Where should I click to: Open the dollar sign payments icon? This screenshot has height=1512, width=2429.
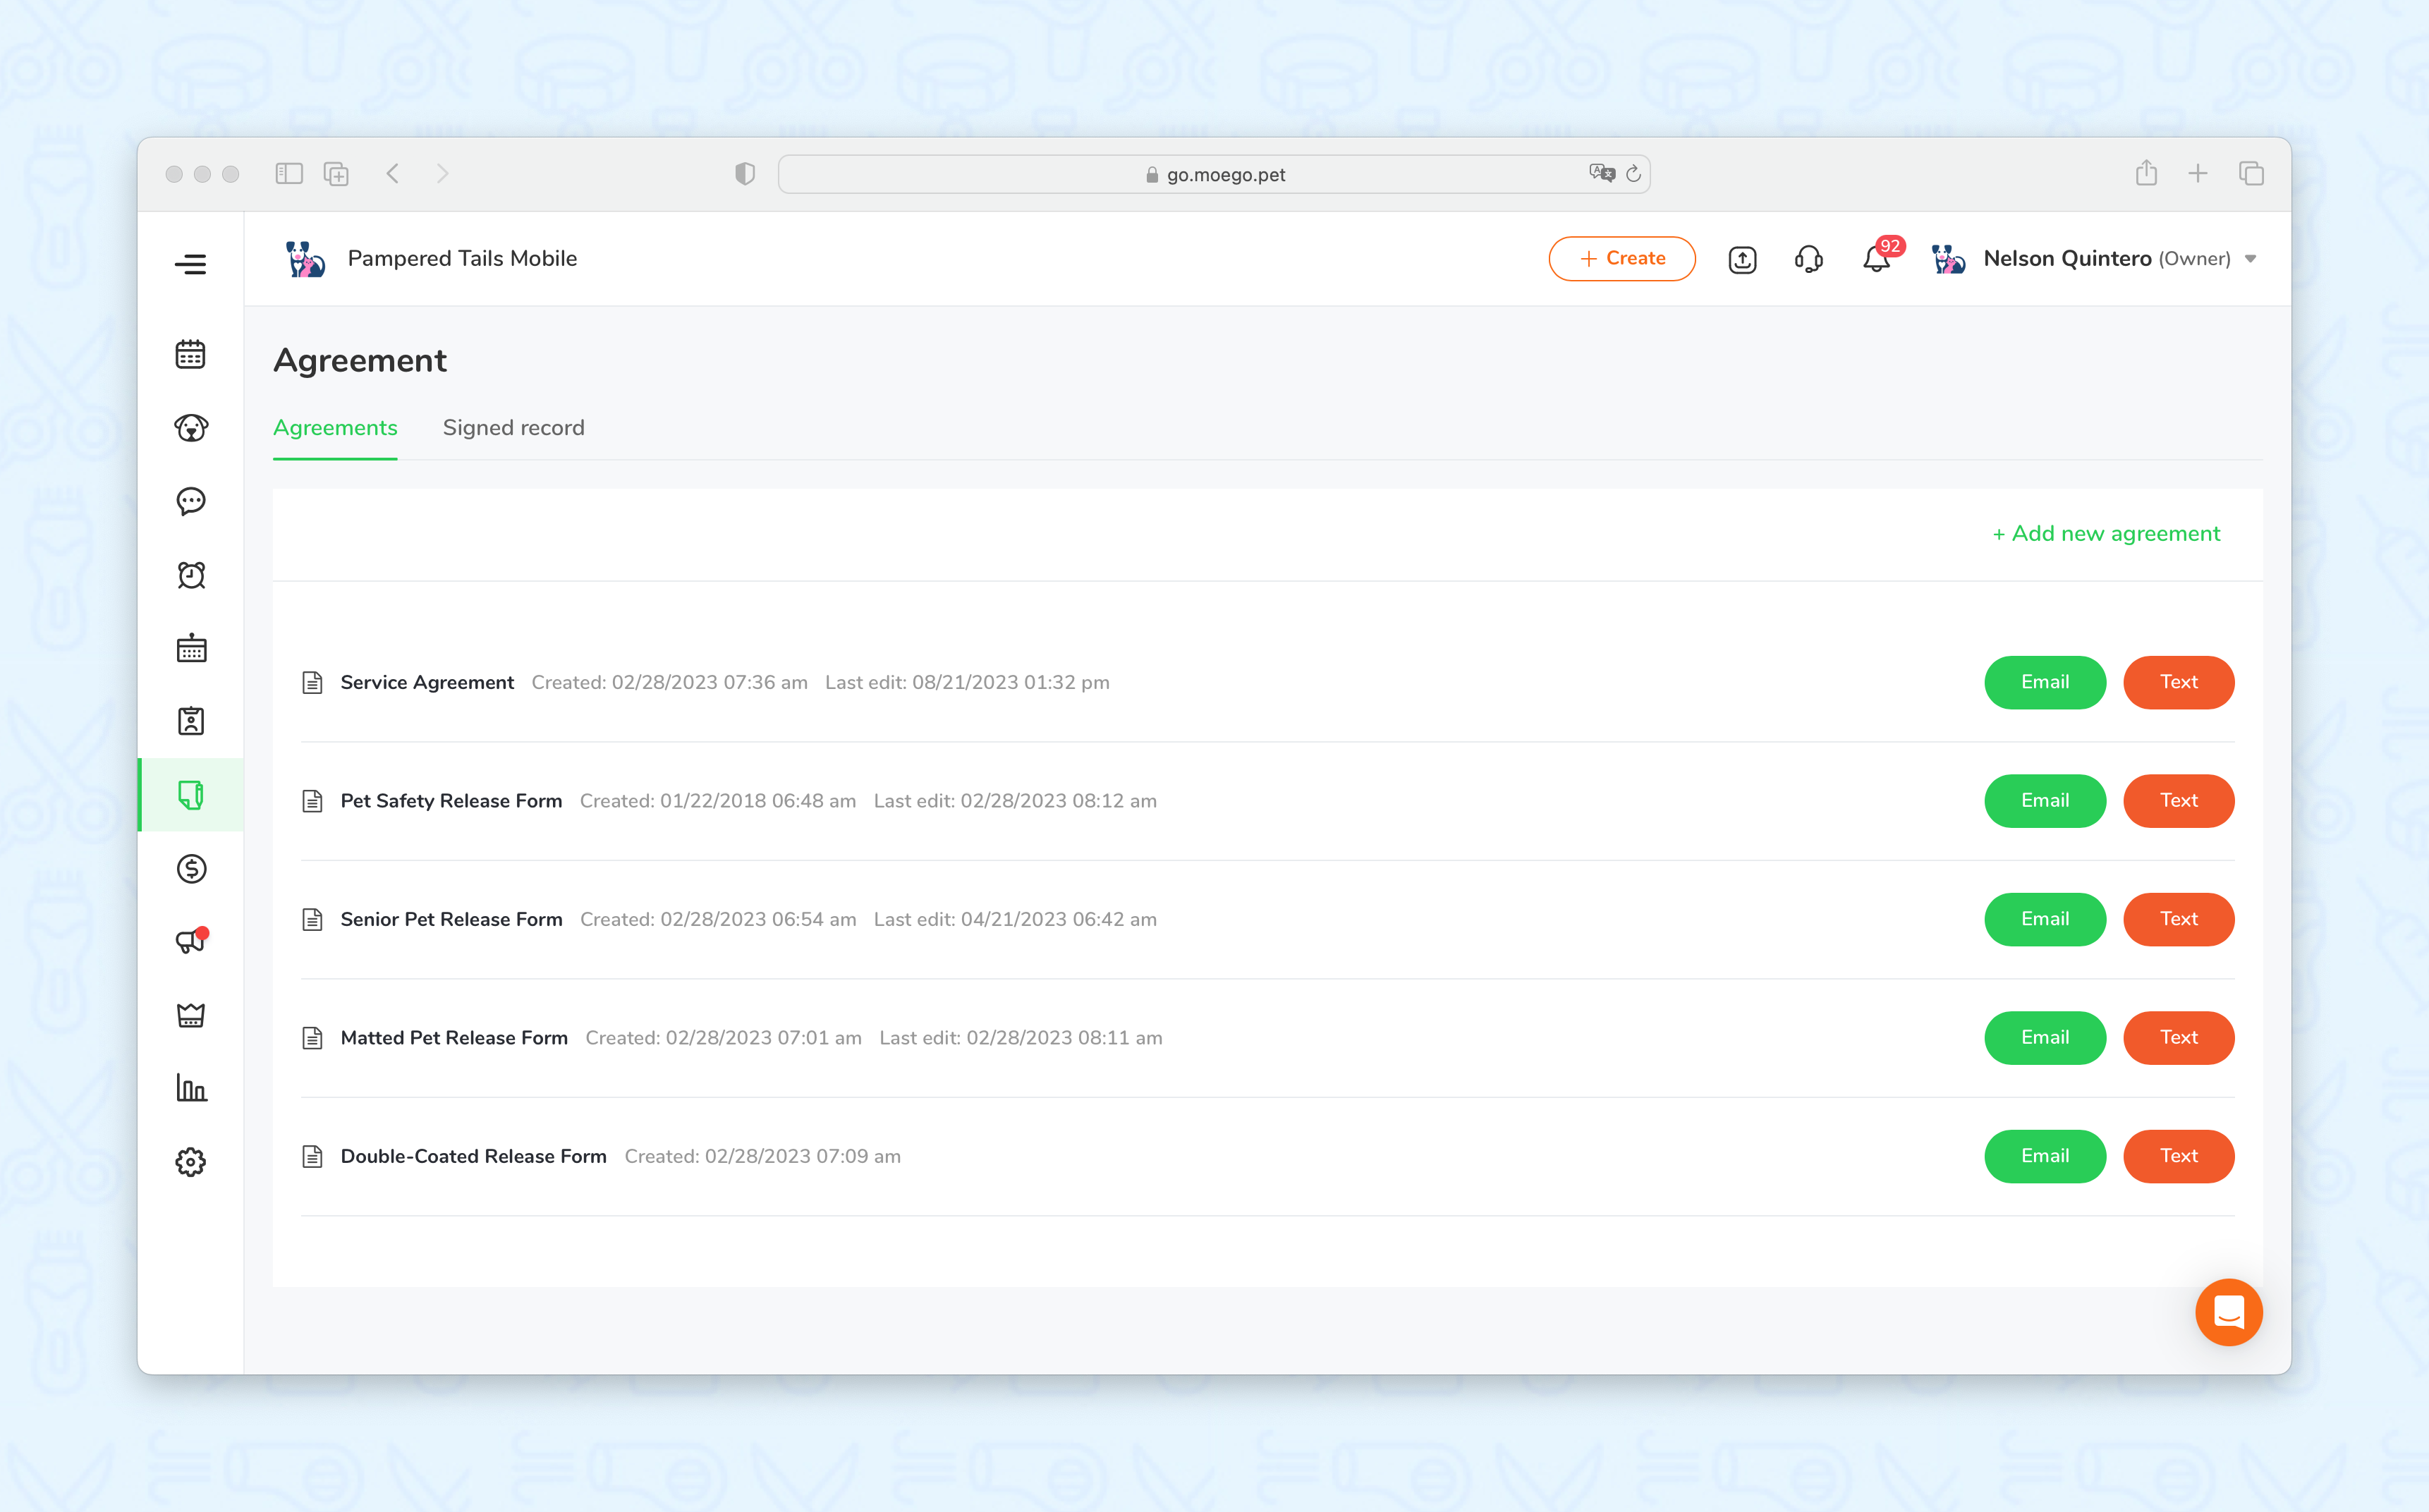[190, 869]
